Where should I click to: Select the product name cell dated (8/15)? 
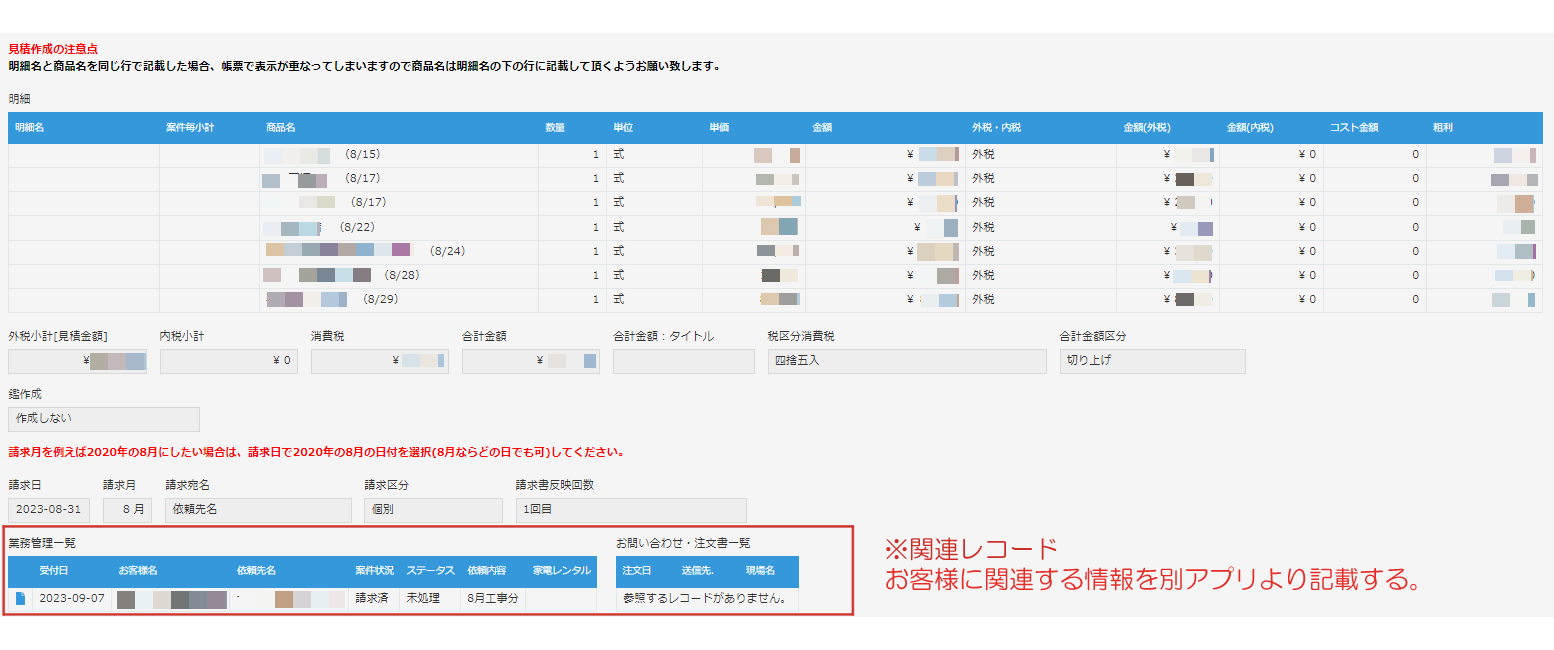pos(399,155)
